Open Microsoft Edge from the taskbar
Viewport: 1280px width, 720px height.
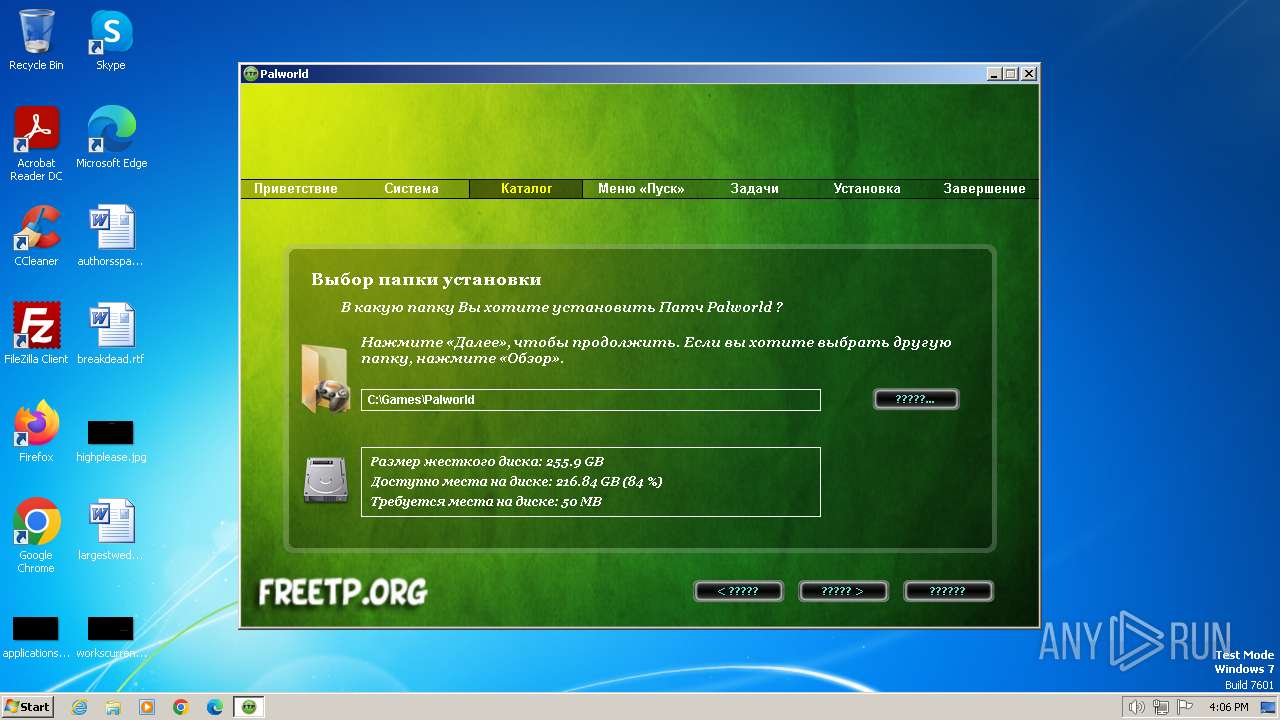tap(215, 707)
